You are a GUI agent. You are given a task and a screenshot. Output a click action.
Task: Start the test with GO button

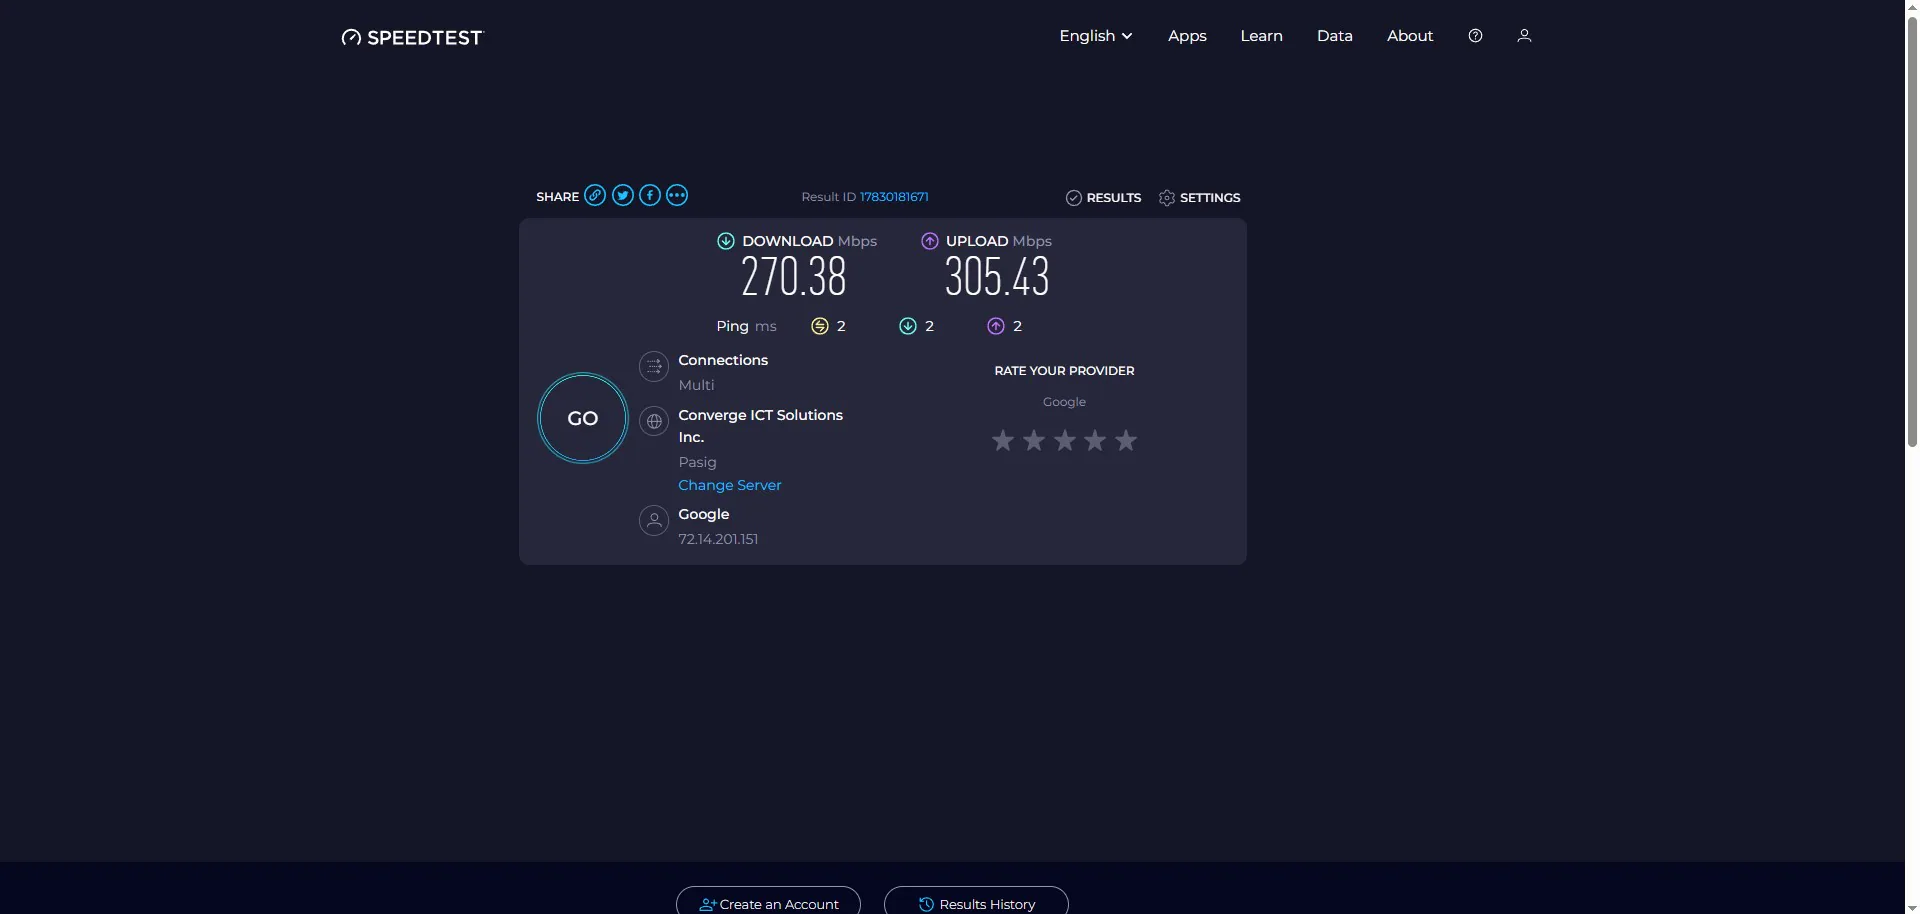pos(583,418)
